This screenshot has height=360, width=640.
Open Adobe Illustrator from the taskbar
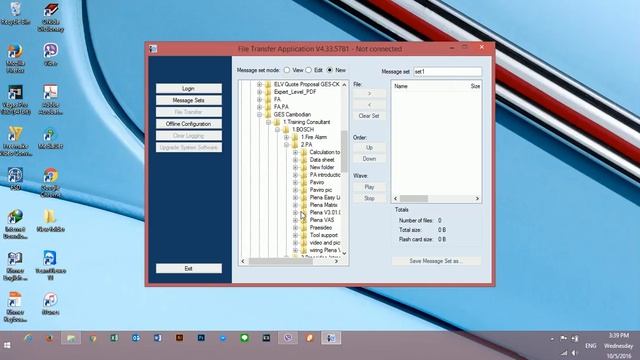click(x=180, y=338)
